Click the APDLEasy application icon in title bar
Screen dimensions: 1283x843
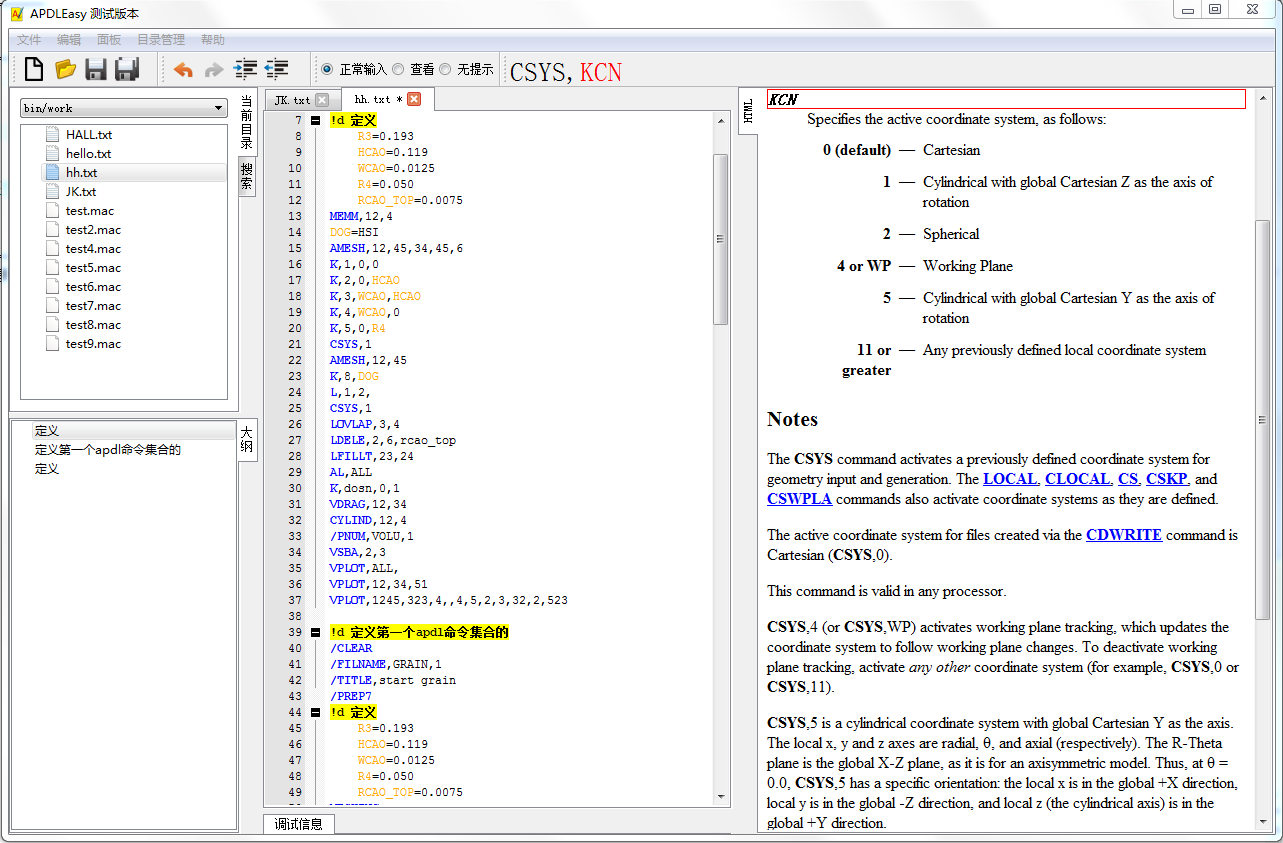(x=17, y=13)
